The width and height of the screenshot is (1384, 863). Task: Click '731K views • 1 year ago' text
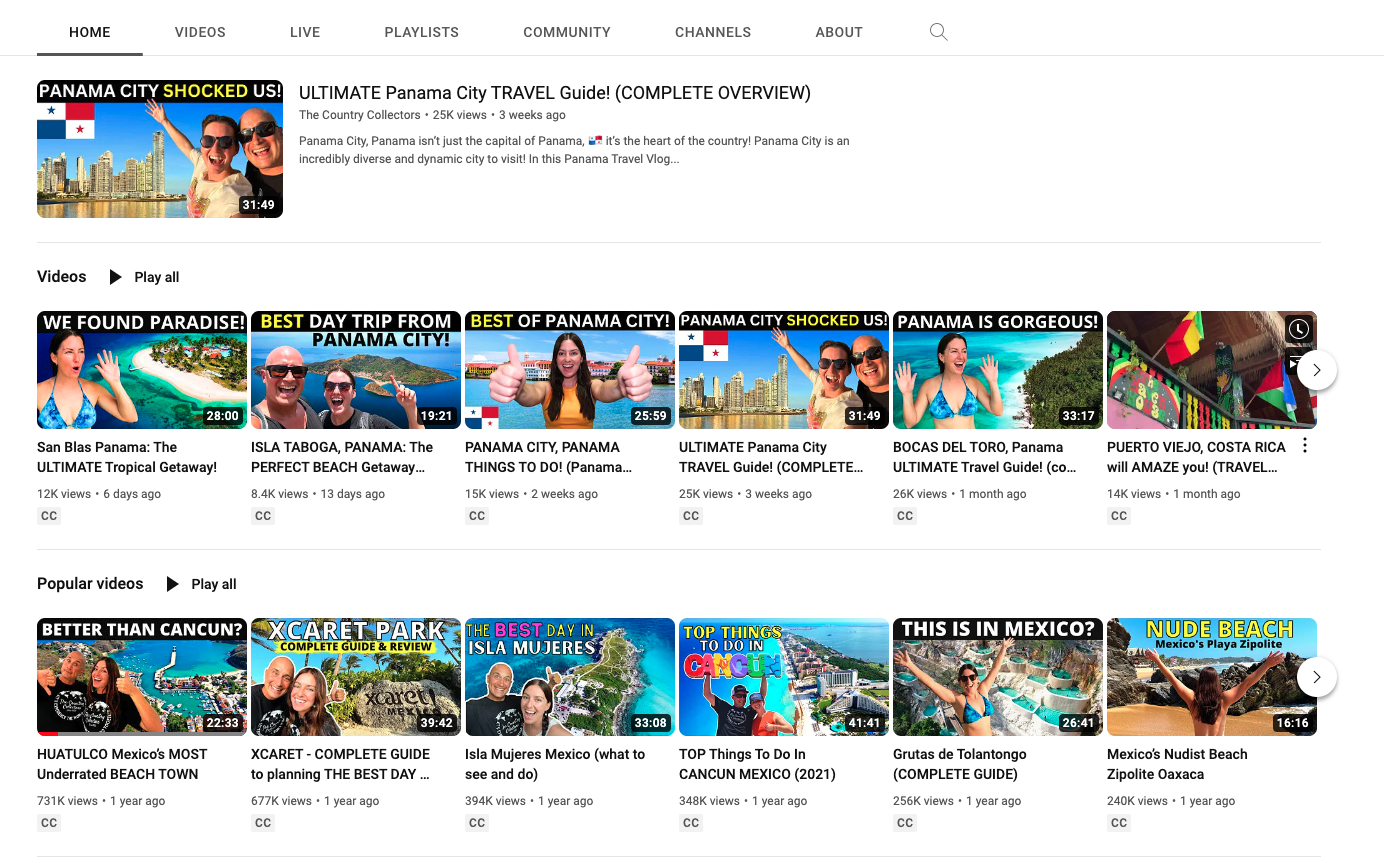click(x=101, y=801)
